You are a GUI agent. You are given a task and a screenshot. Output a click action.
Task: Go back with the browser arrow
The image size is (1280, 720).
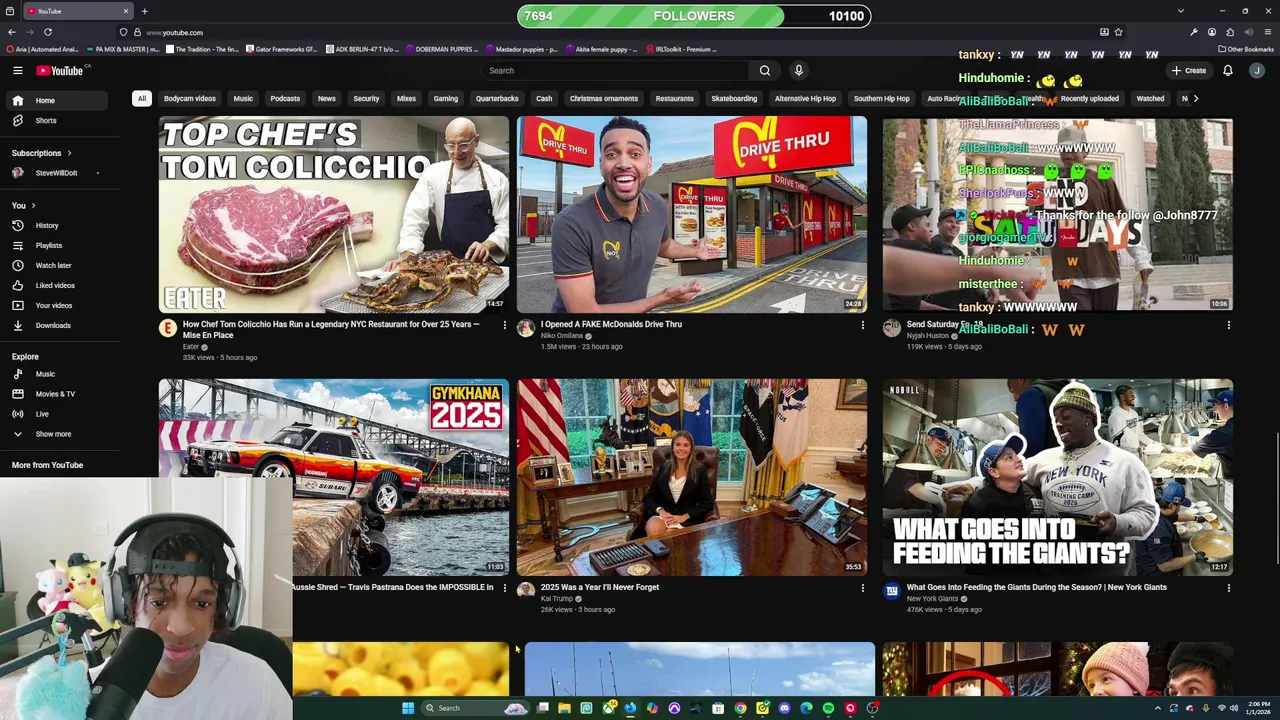tap(12, 32)
